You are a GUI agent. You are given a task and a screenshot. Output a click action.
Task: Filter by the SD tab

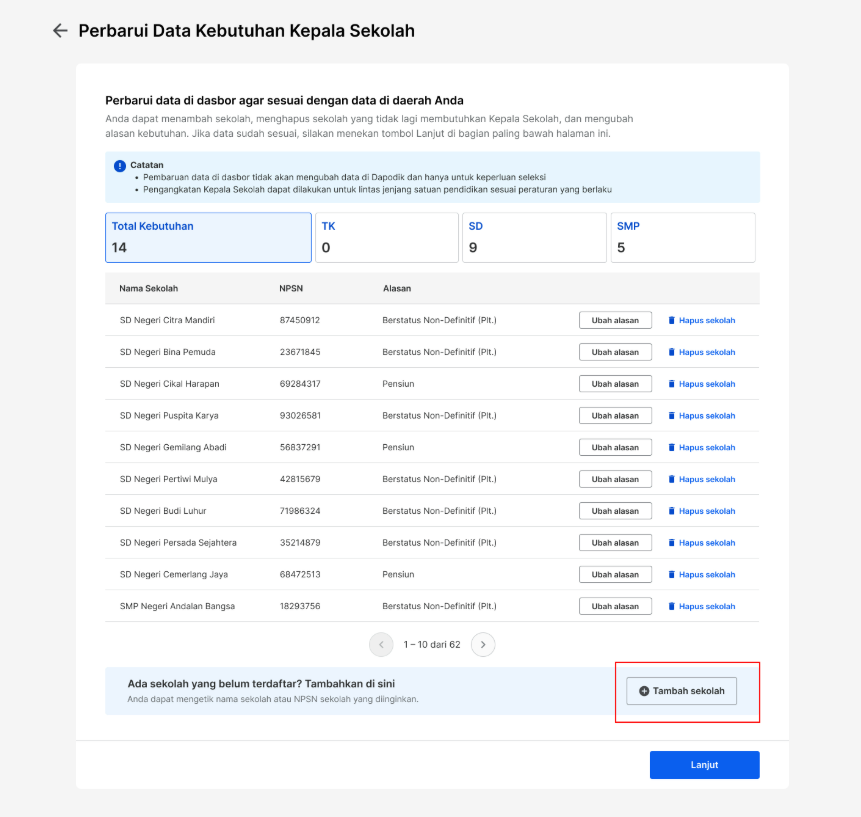click(x=534, y=237)
